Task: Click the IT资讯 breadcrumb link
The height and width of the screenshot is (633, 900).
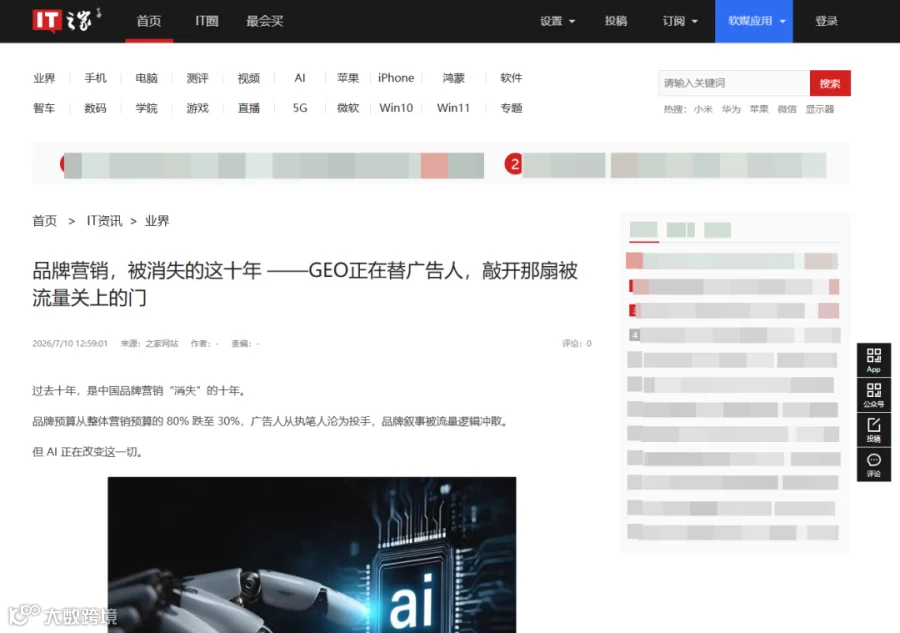Action: coord(104,221)
